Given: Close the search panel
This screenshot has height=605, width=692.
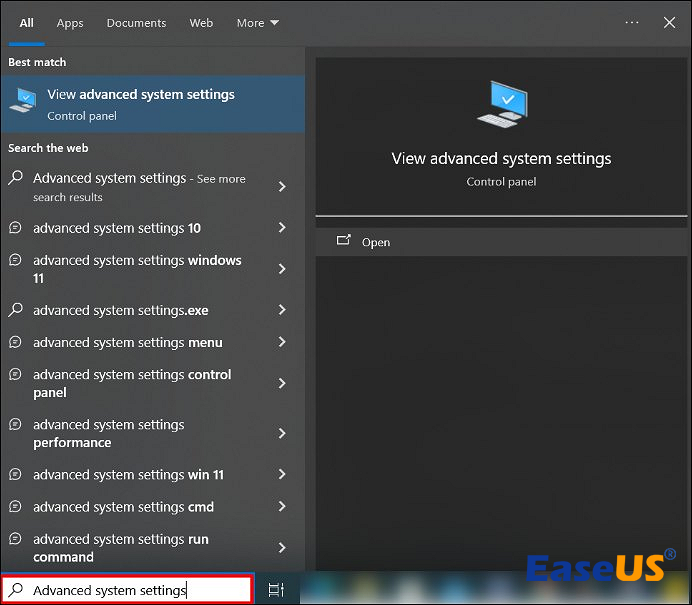Looking at the screenshot, I should pos(669,22).
